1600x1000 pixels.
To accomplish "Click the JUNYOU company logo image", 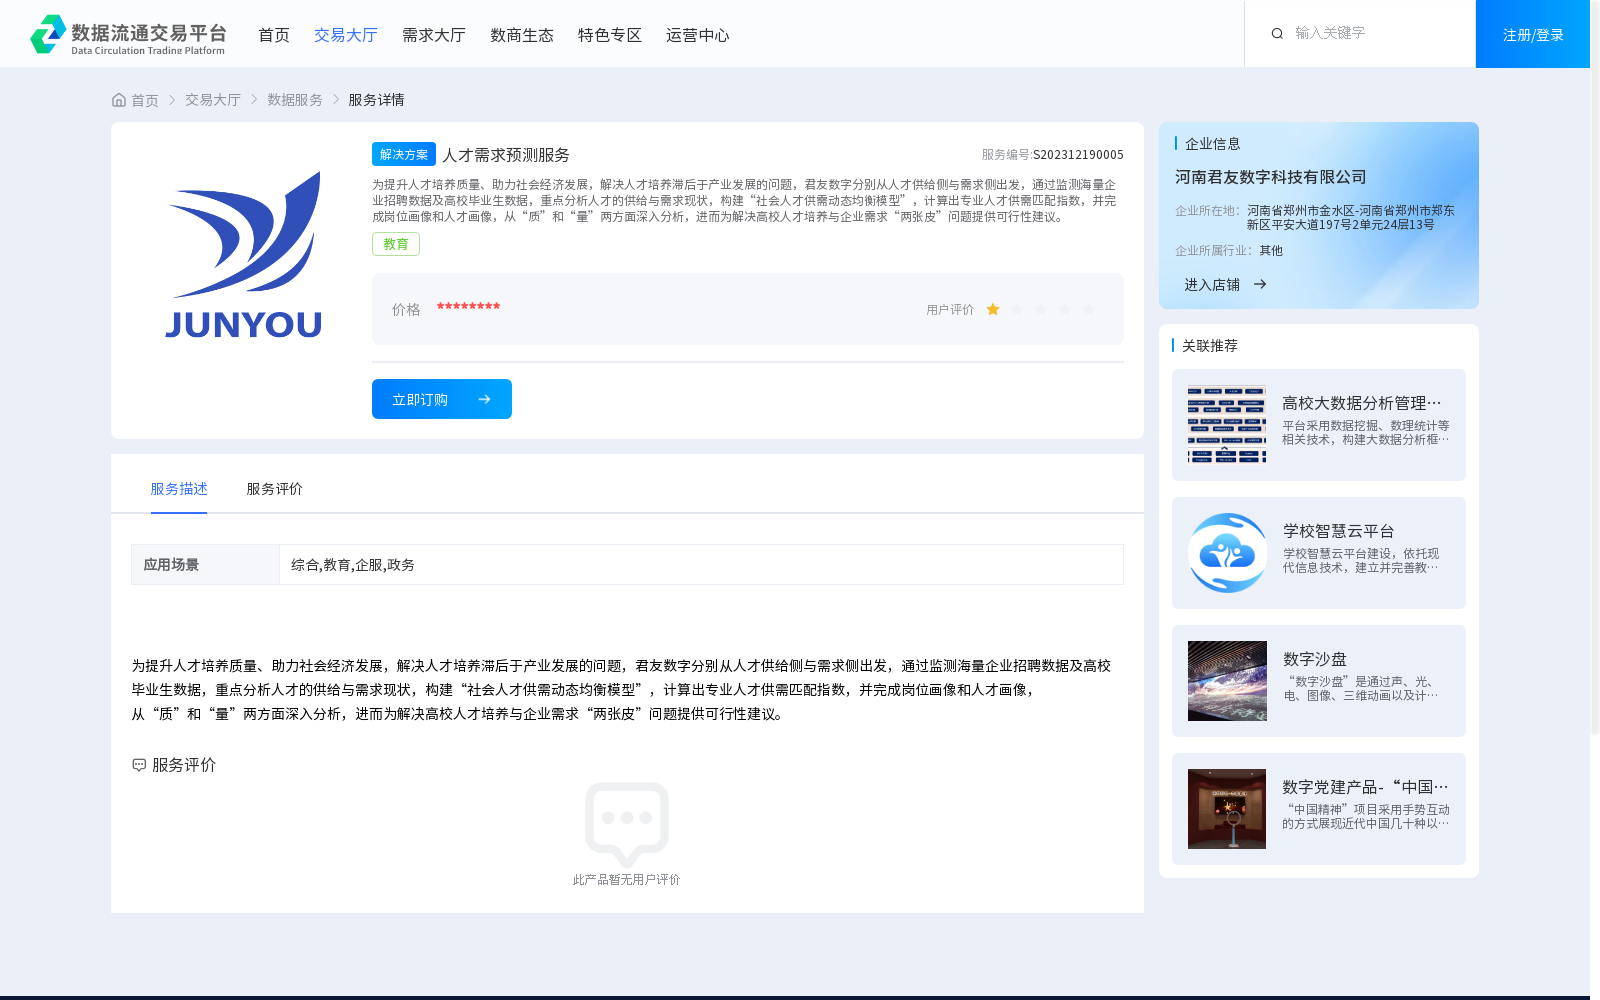I will pyautogui.click(x=243, y=255).
